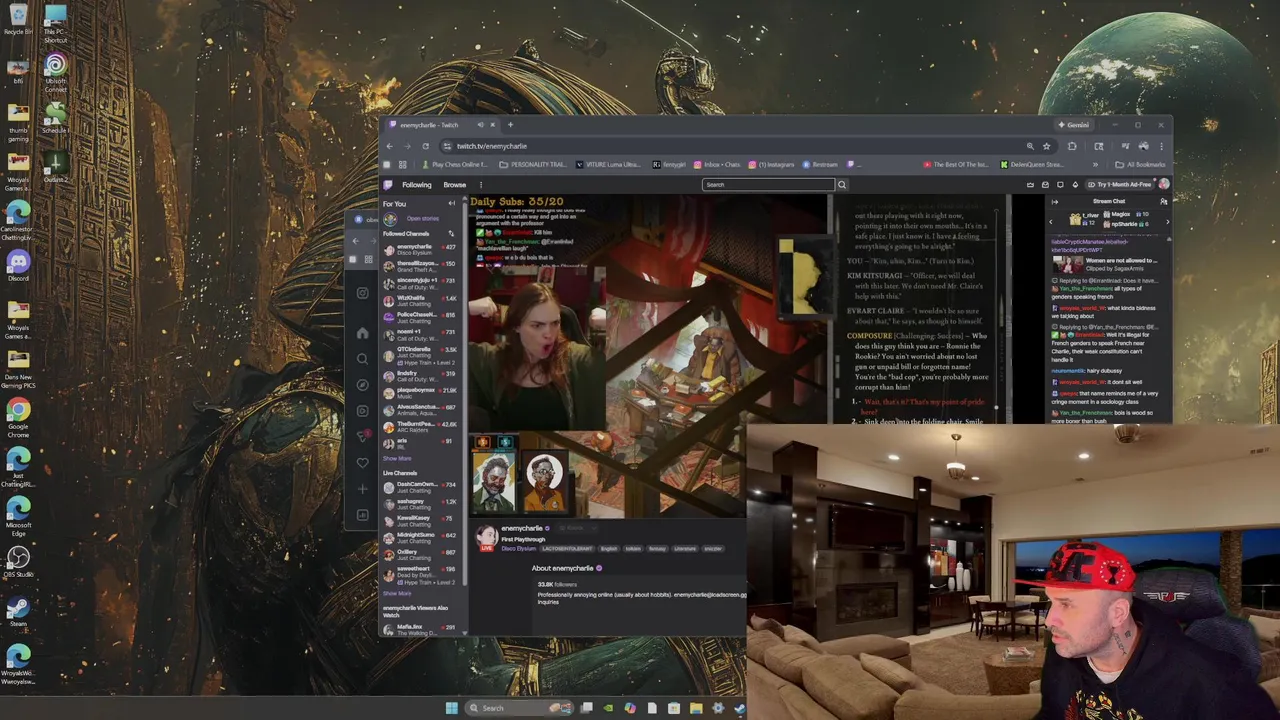Open the three-dot more menu beside Browse
The width and height of the screenshot is (1280, 720).
[x=481, y=185]
